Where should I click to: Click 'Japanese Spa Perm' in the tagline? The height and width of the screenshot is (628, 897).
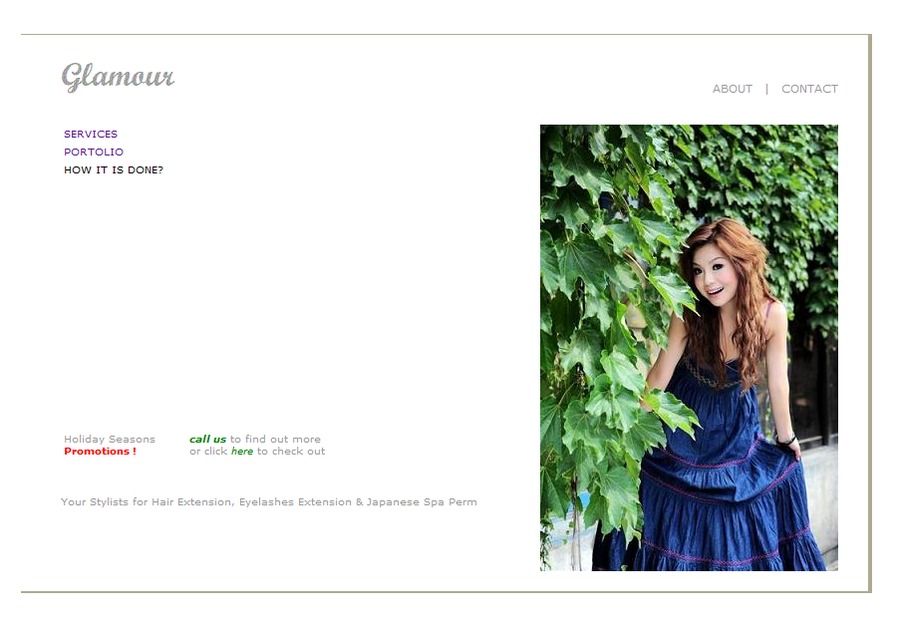coord(422,502)
